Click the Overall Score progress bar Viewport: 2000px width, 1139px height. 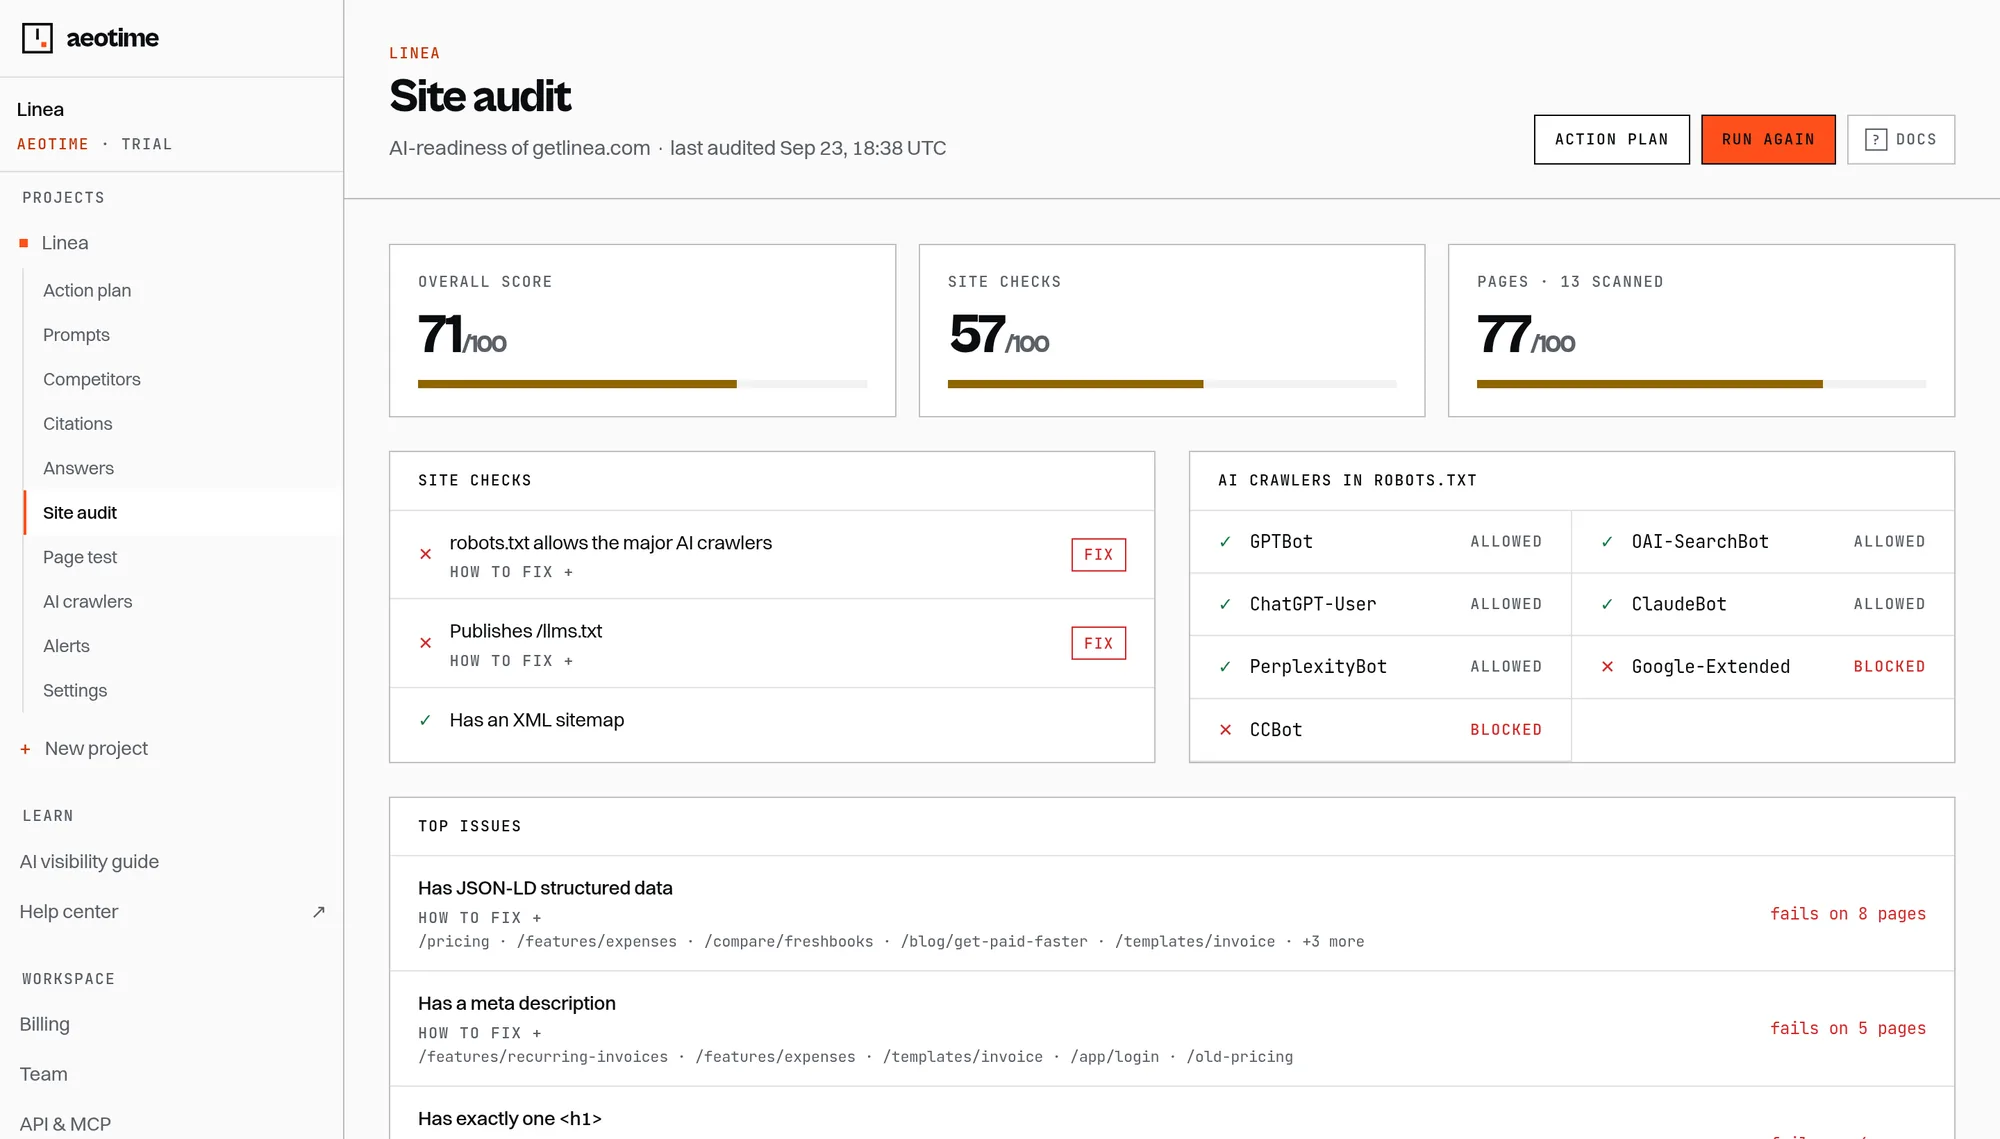tap(642, 384)
